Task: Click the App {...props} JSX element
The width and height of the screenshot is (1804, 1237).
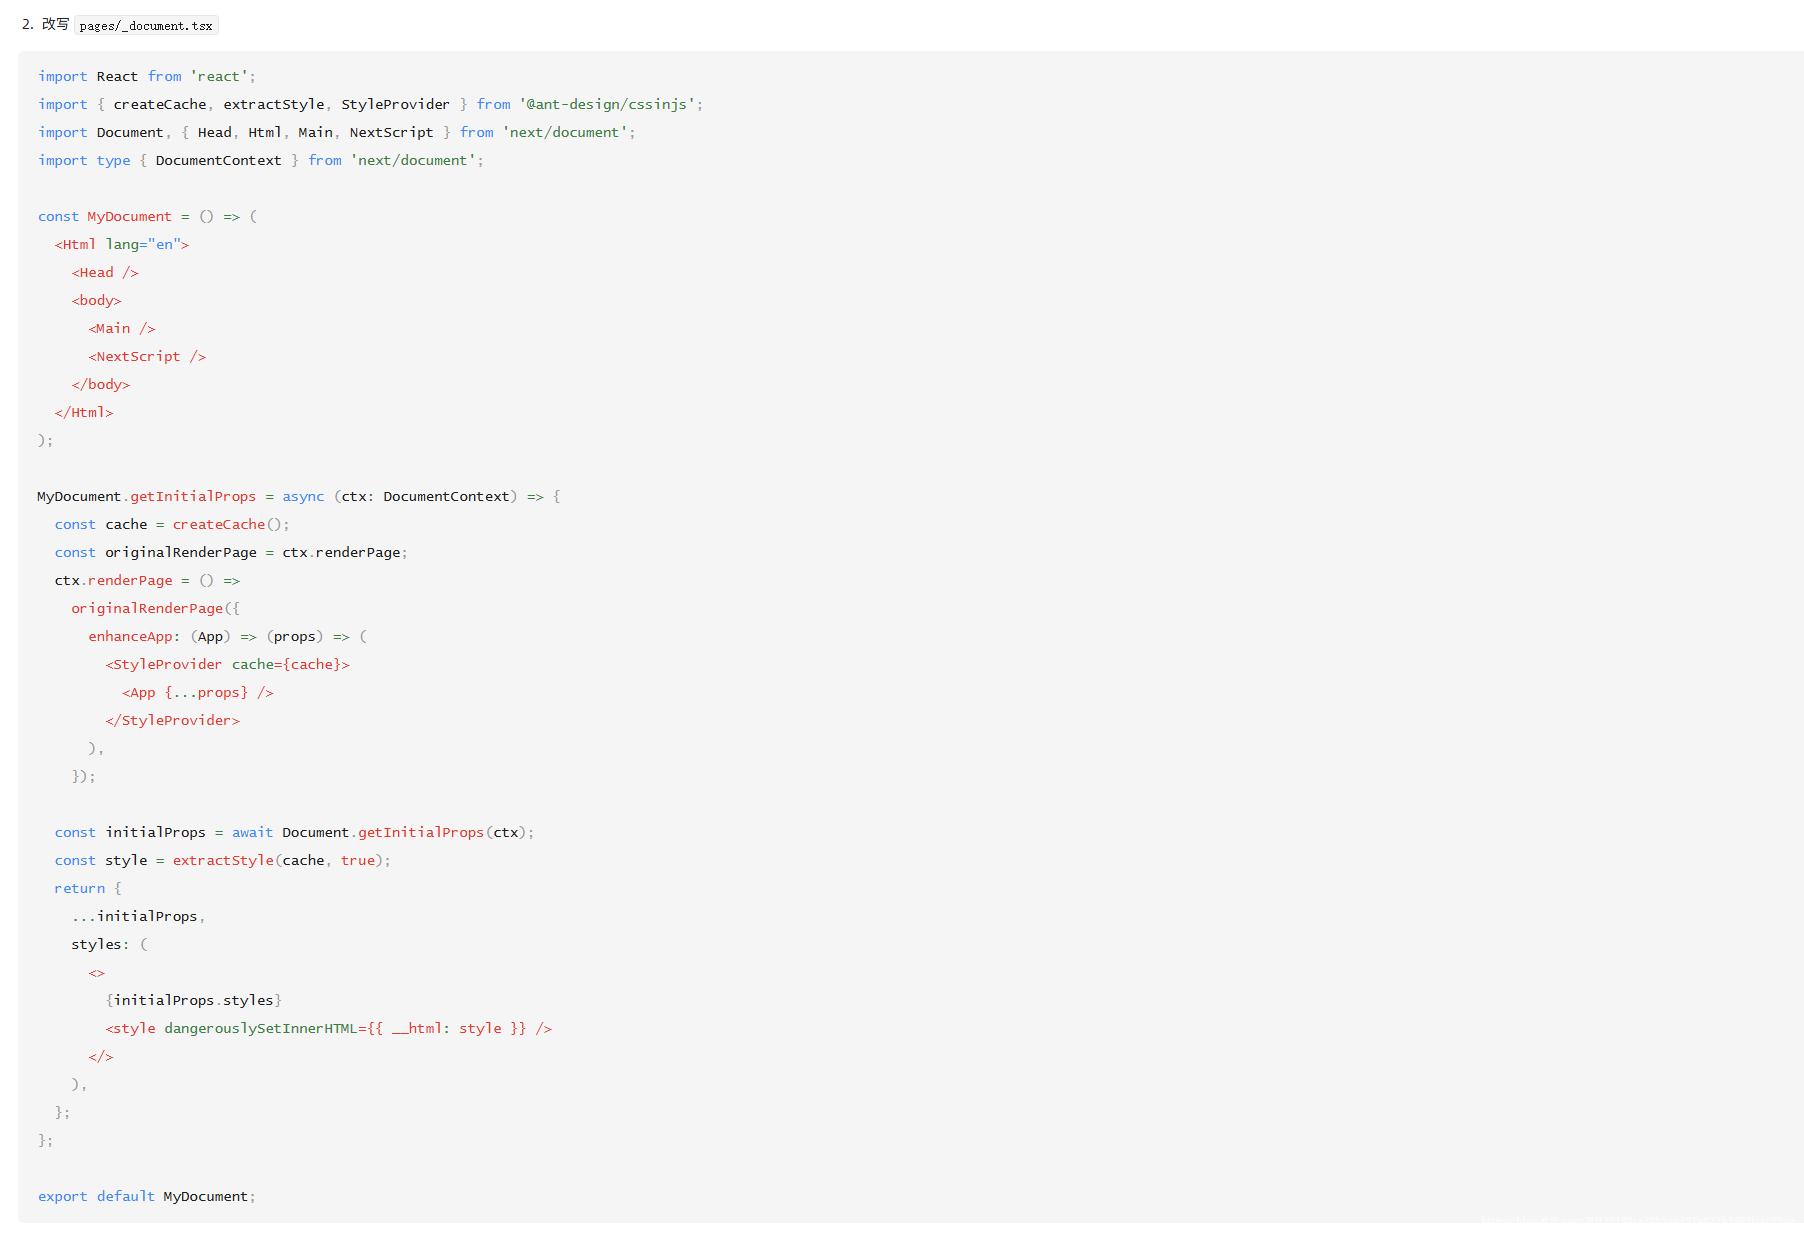Action: [x=198, y=692]
